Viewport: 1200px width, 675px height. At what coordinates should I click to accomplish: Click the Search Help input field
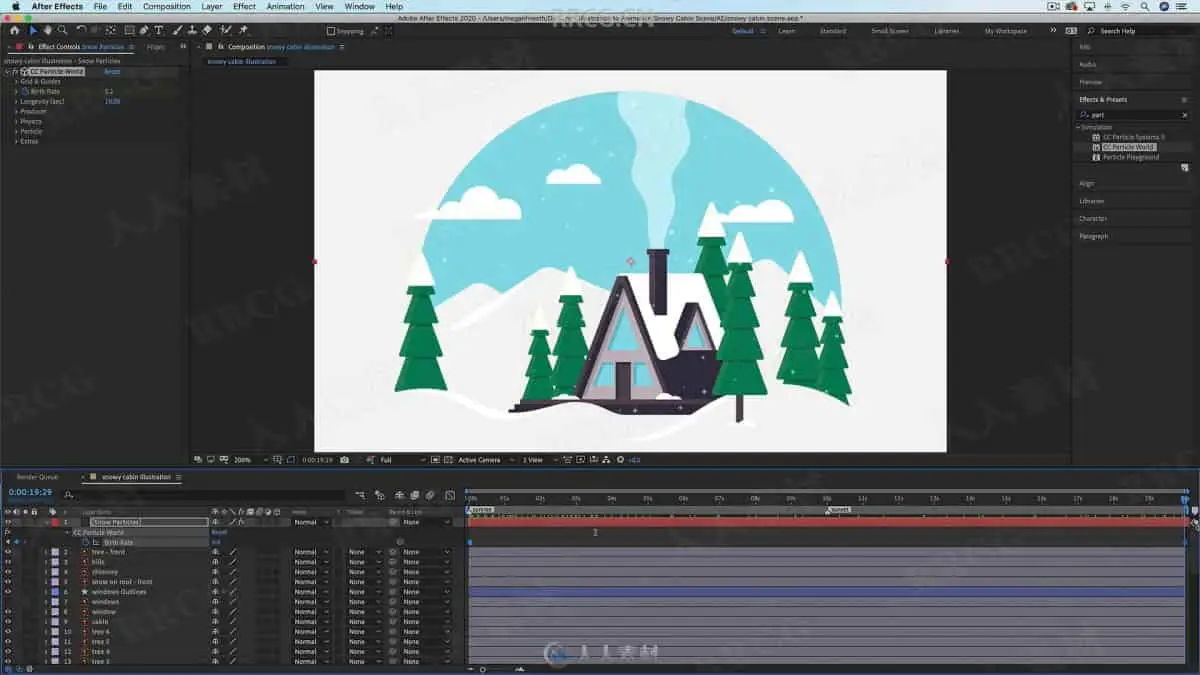pyautogui.click(x=1140, y=31)
